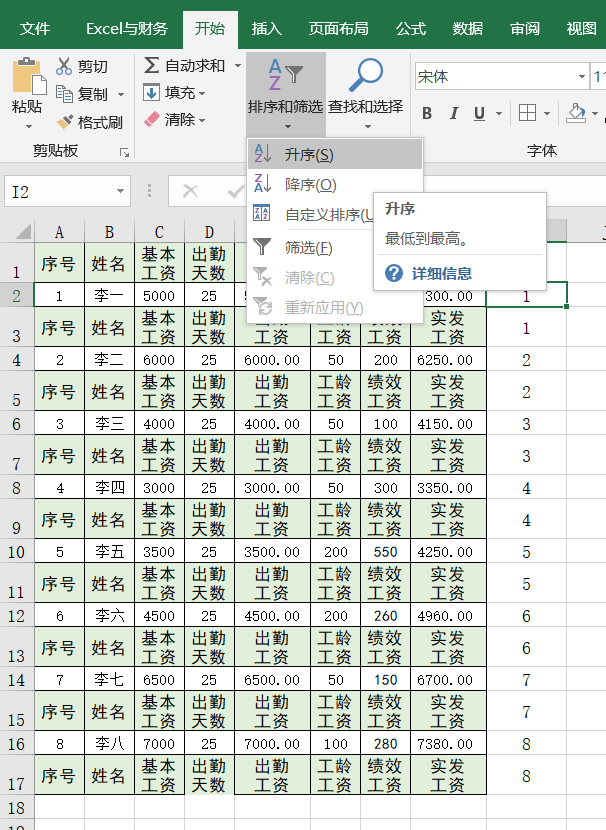Click the Fill Color paint bucket icon
Image resolution: width=606 pixels, height=830 pixels.
pos(576,113)
